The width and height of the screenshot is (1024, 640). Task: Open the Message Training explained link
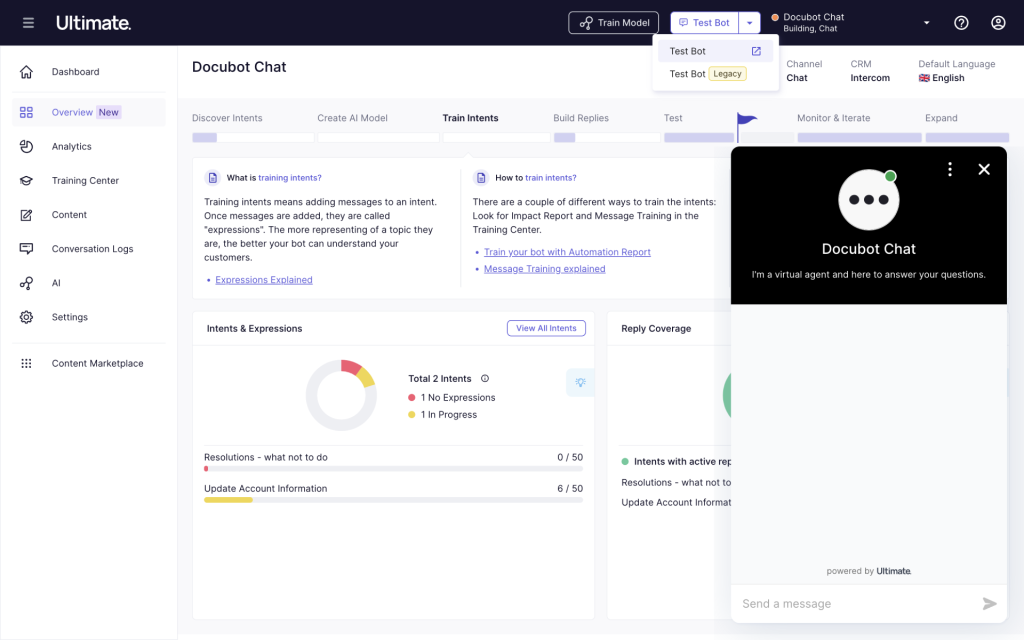pyautogui.click(x=545, y=269)
